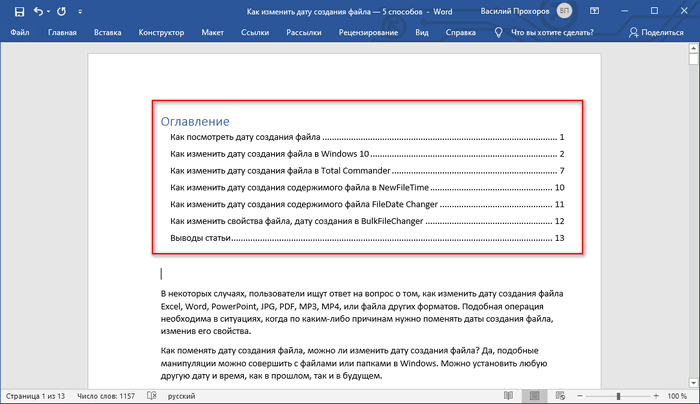The width and height of the screenshot is (700, 404).
Task: Click status bar 'Число слов: 1157'
Action: click(x=106, y=396)
